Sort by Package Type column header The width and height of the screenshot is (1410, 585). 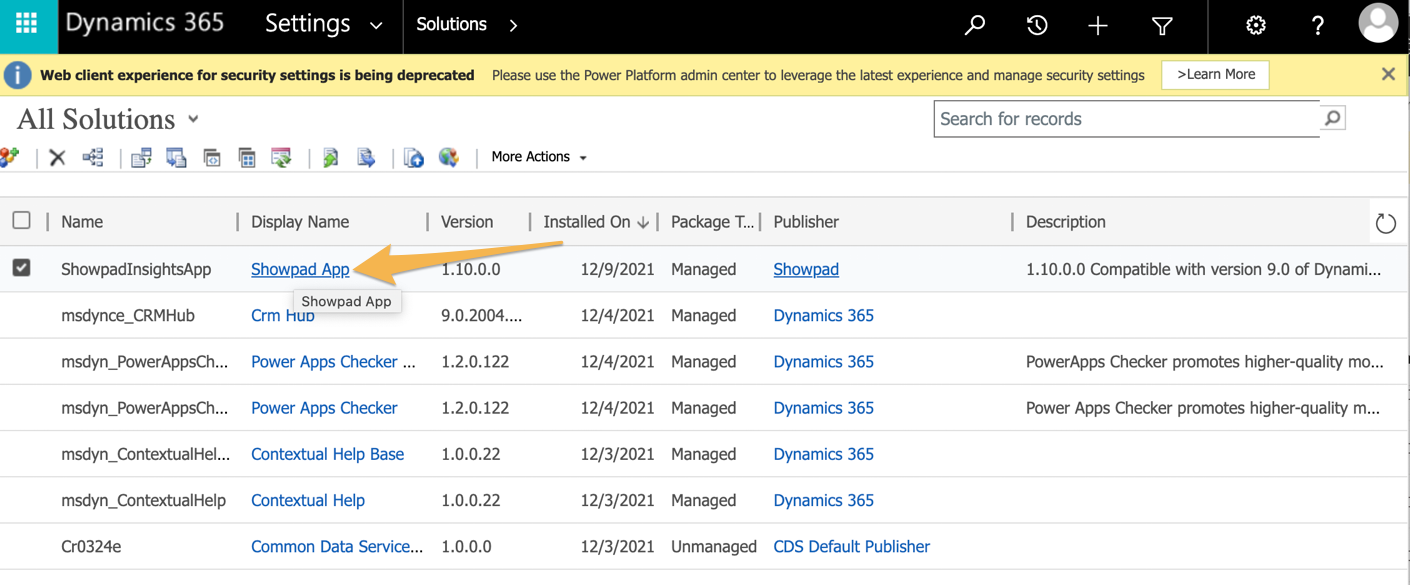[x=712, y=222]
